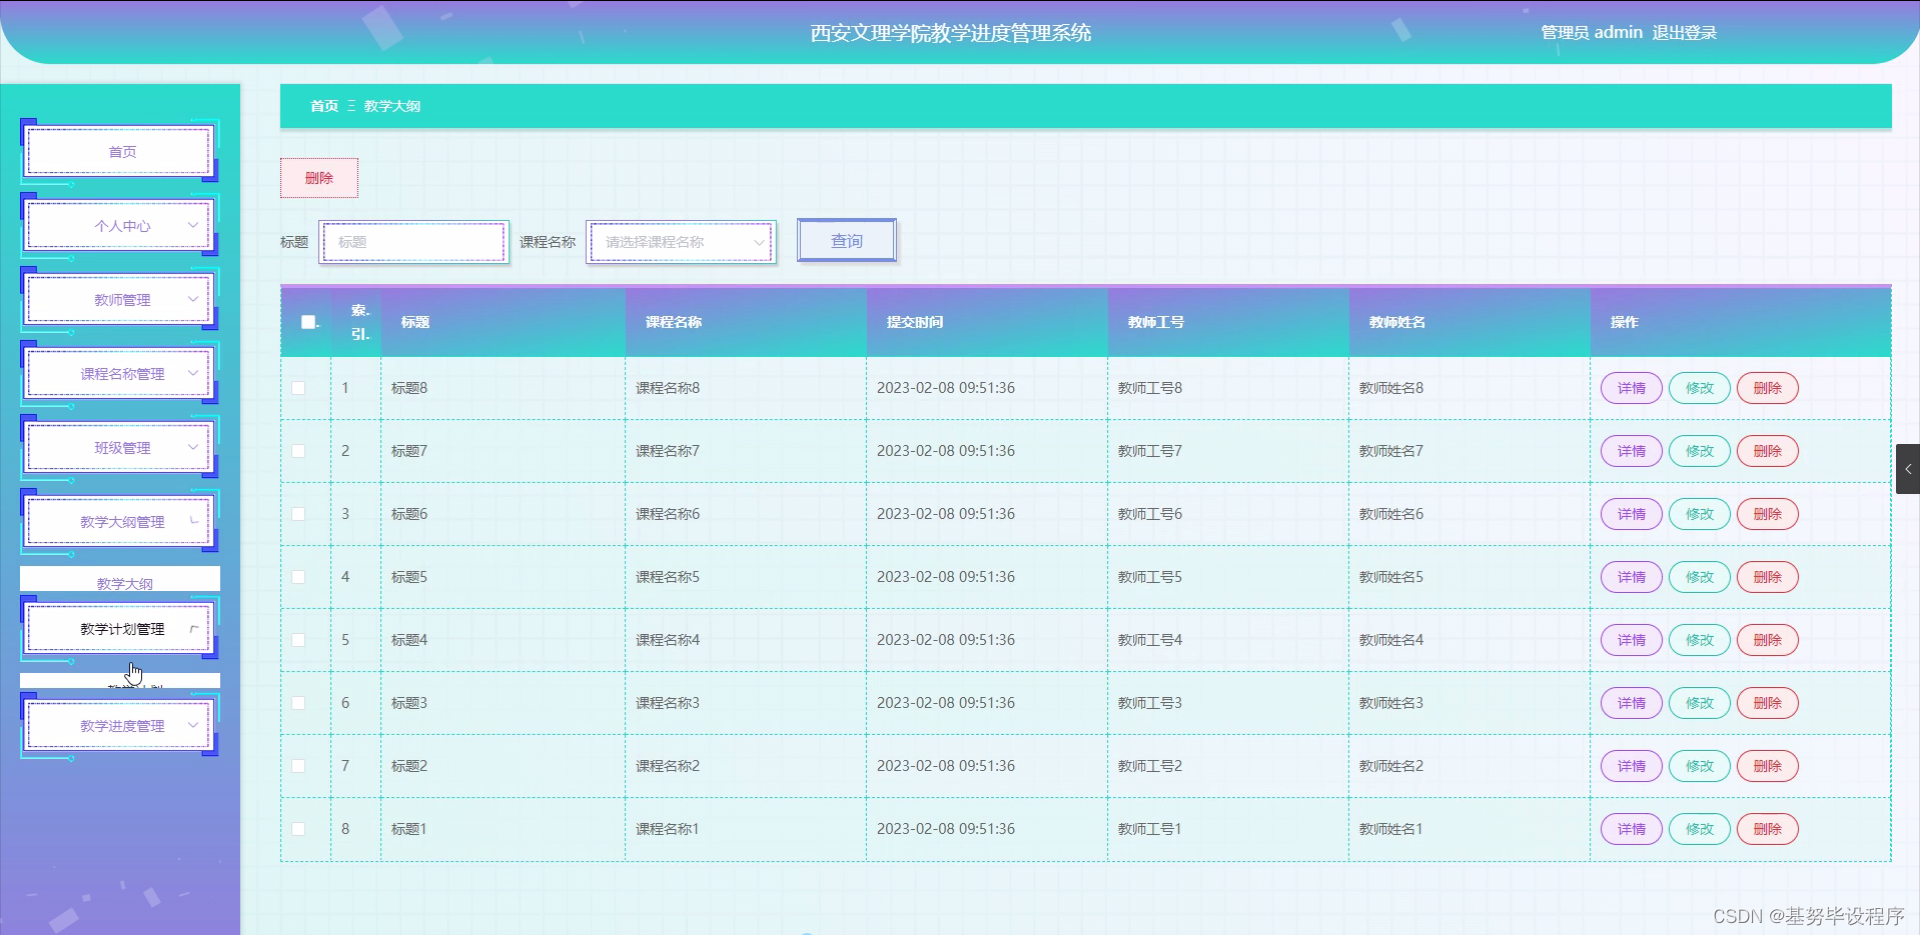Image resolution: width=1920 pixels, height=935 pixels.
Task: Focus the 标题 search input field
Action: (x=414, y=242)
